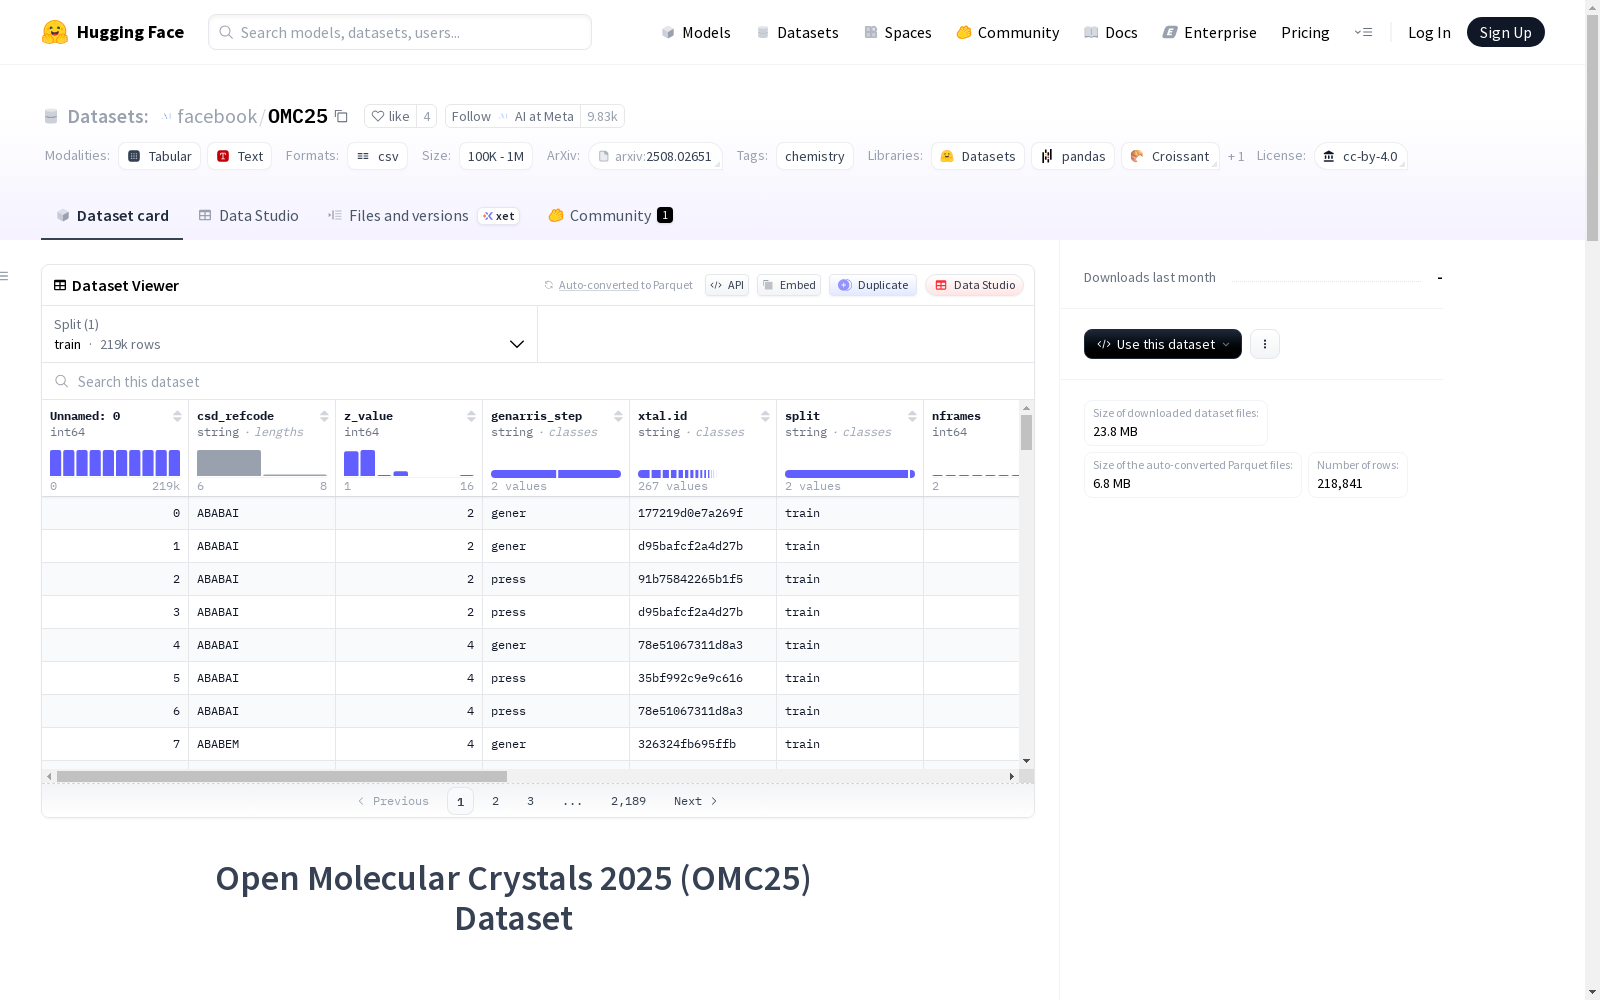Click the Hugging Face logo
The height and width of the screenshot is (1000, 1600).
(113, 32)
